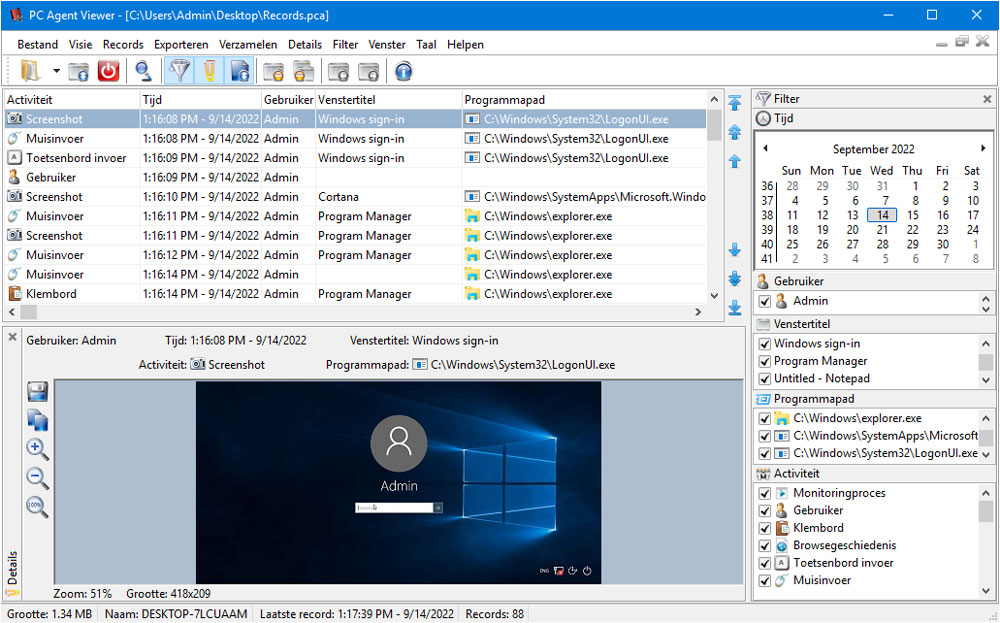Open the Verzamelen menu
The height and width of the screenshot is (623, 1000).
coord(248,45)
